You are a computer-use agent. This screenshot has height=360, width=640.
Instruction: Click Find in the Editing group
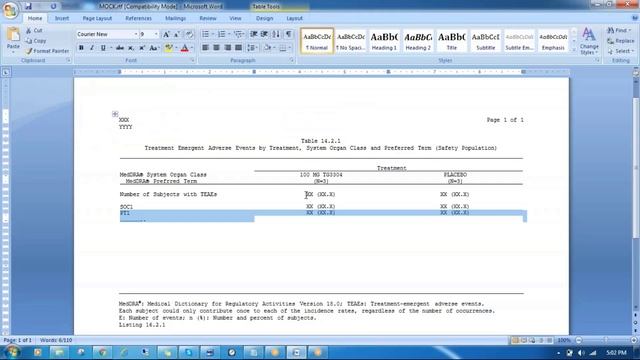(619, 31)
